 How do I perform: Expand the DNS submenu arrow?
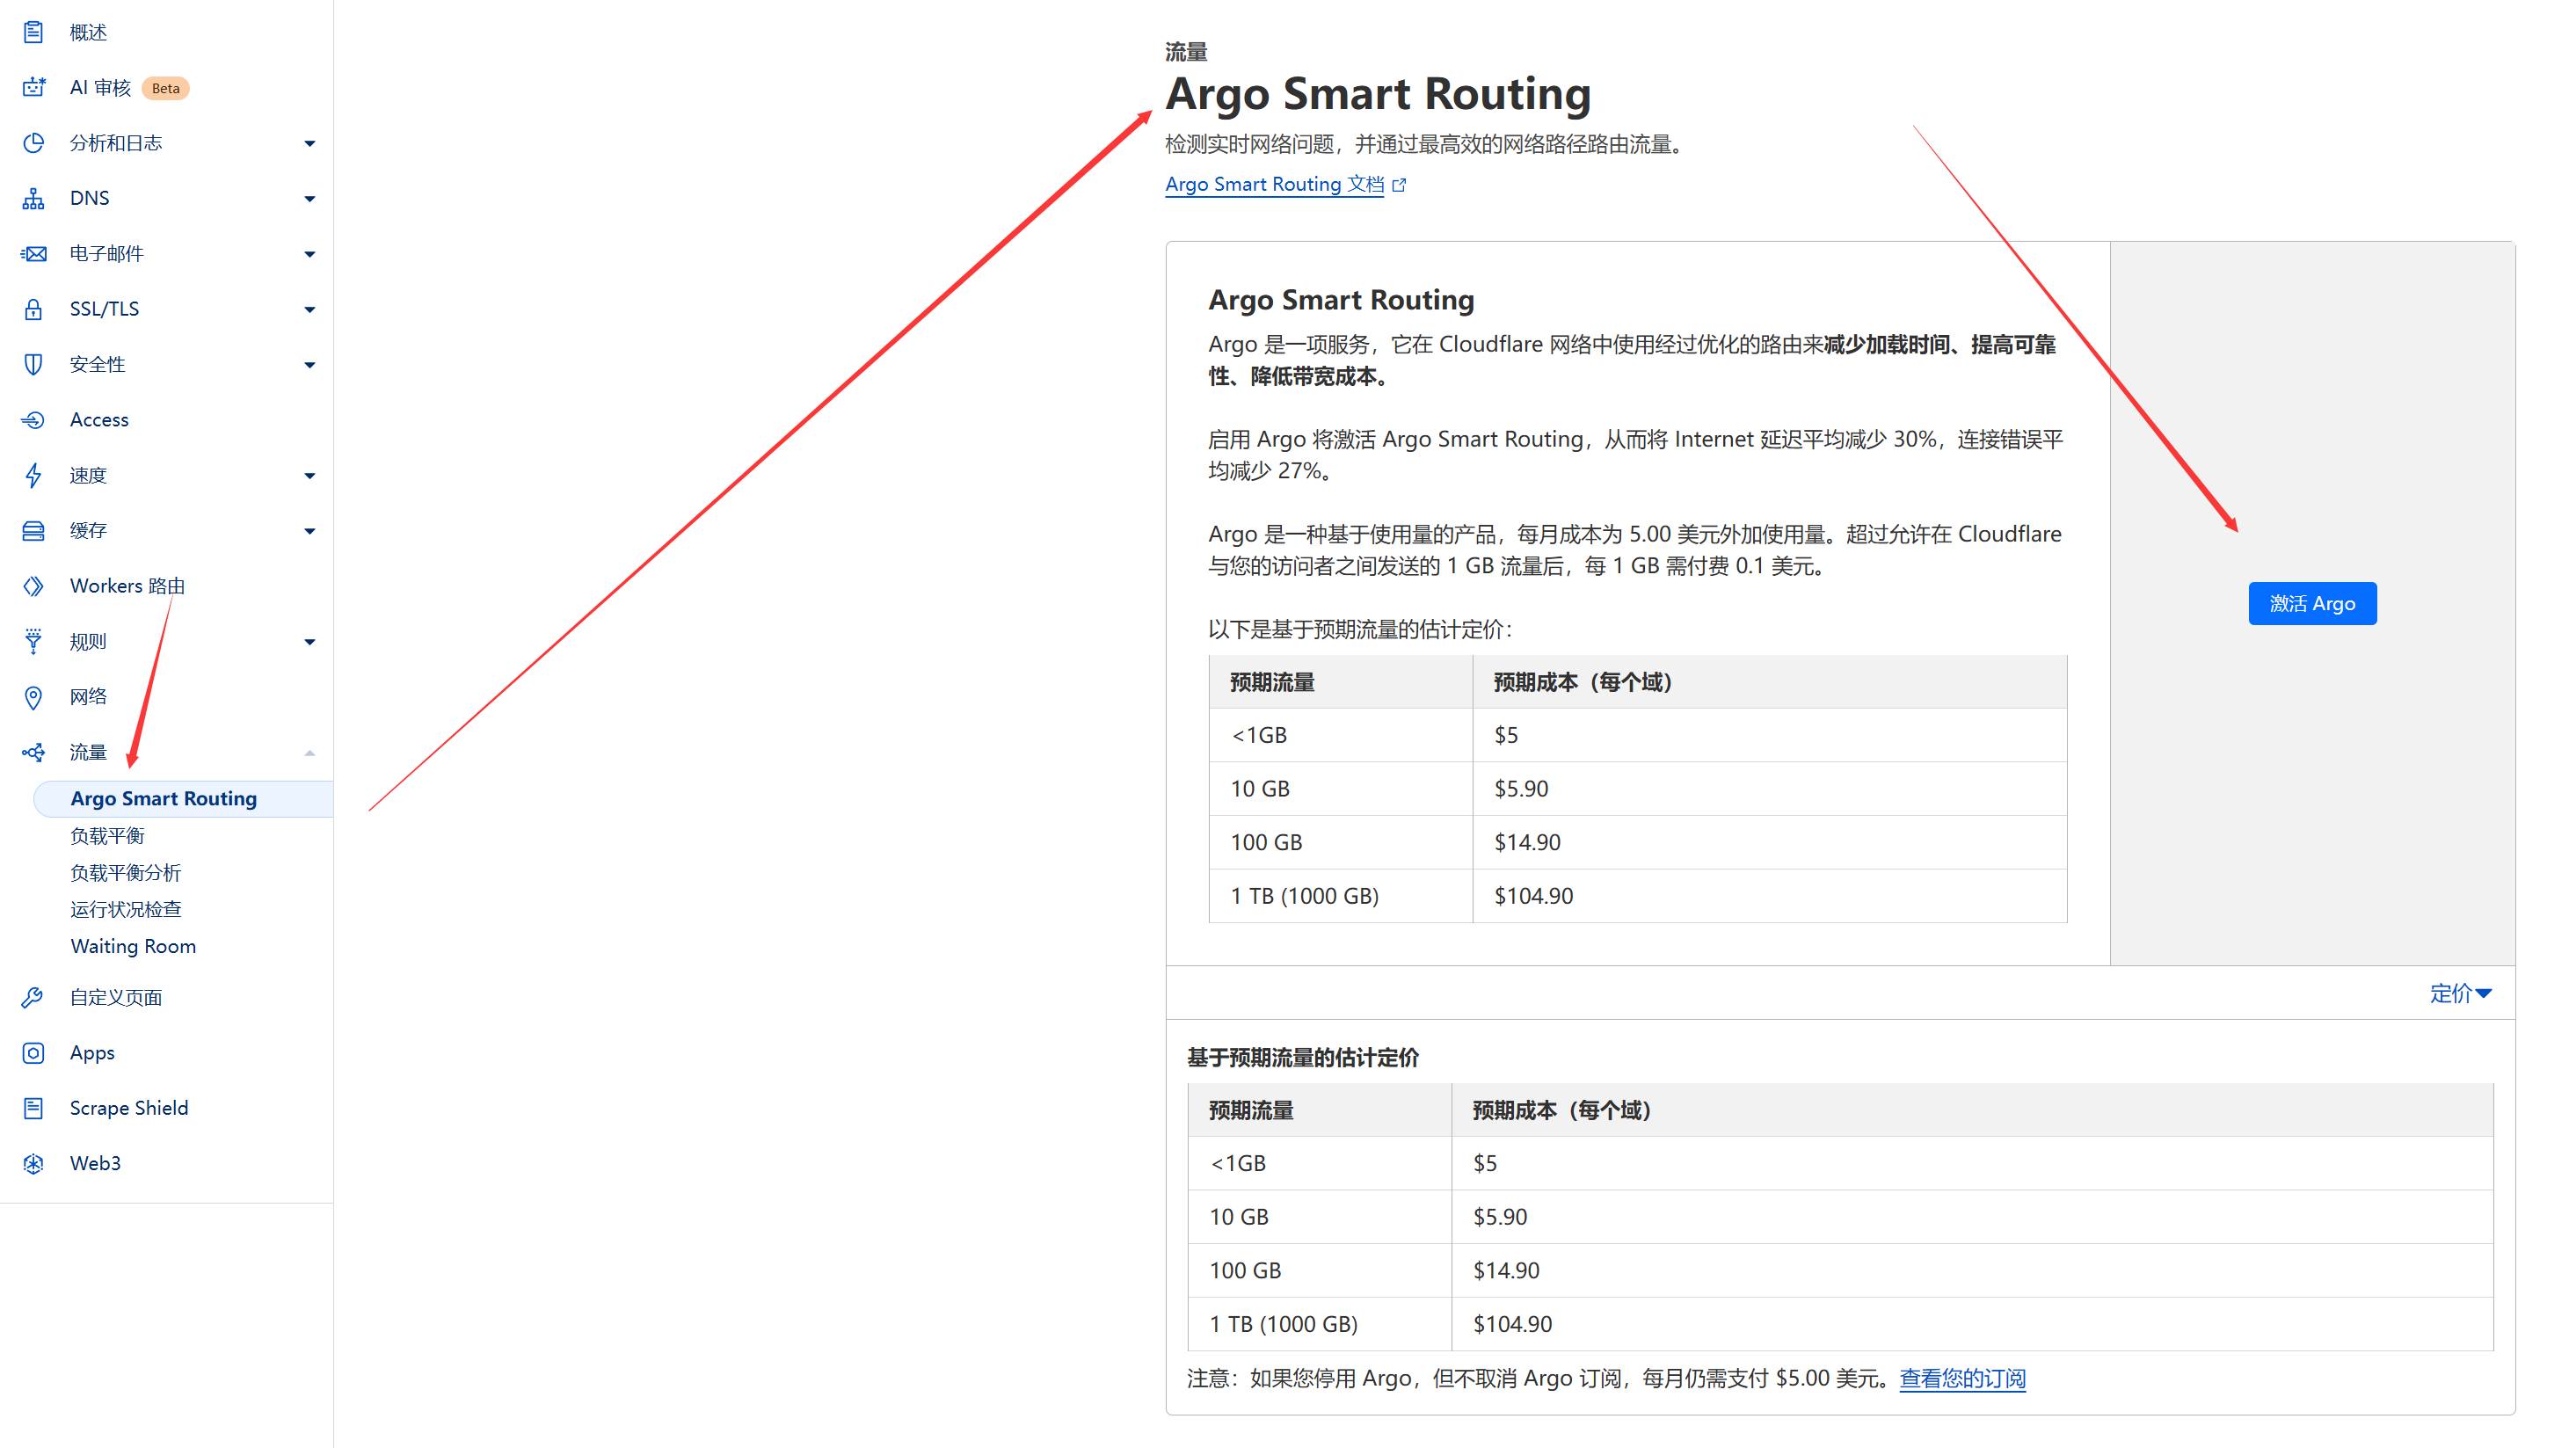point(309,199)
